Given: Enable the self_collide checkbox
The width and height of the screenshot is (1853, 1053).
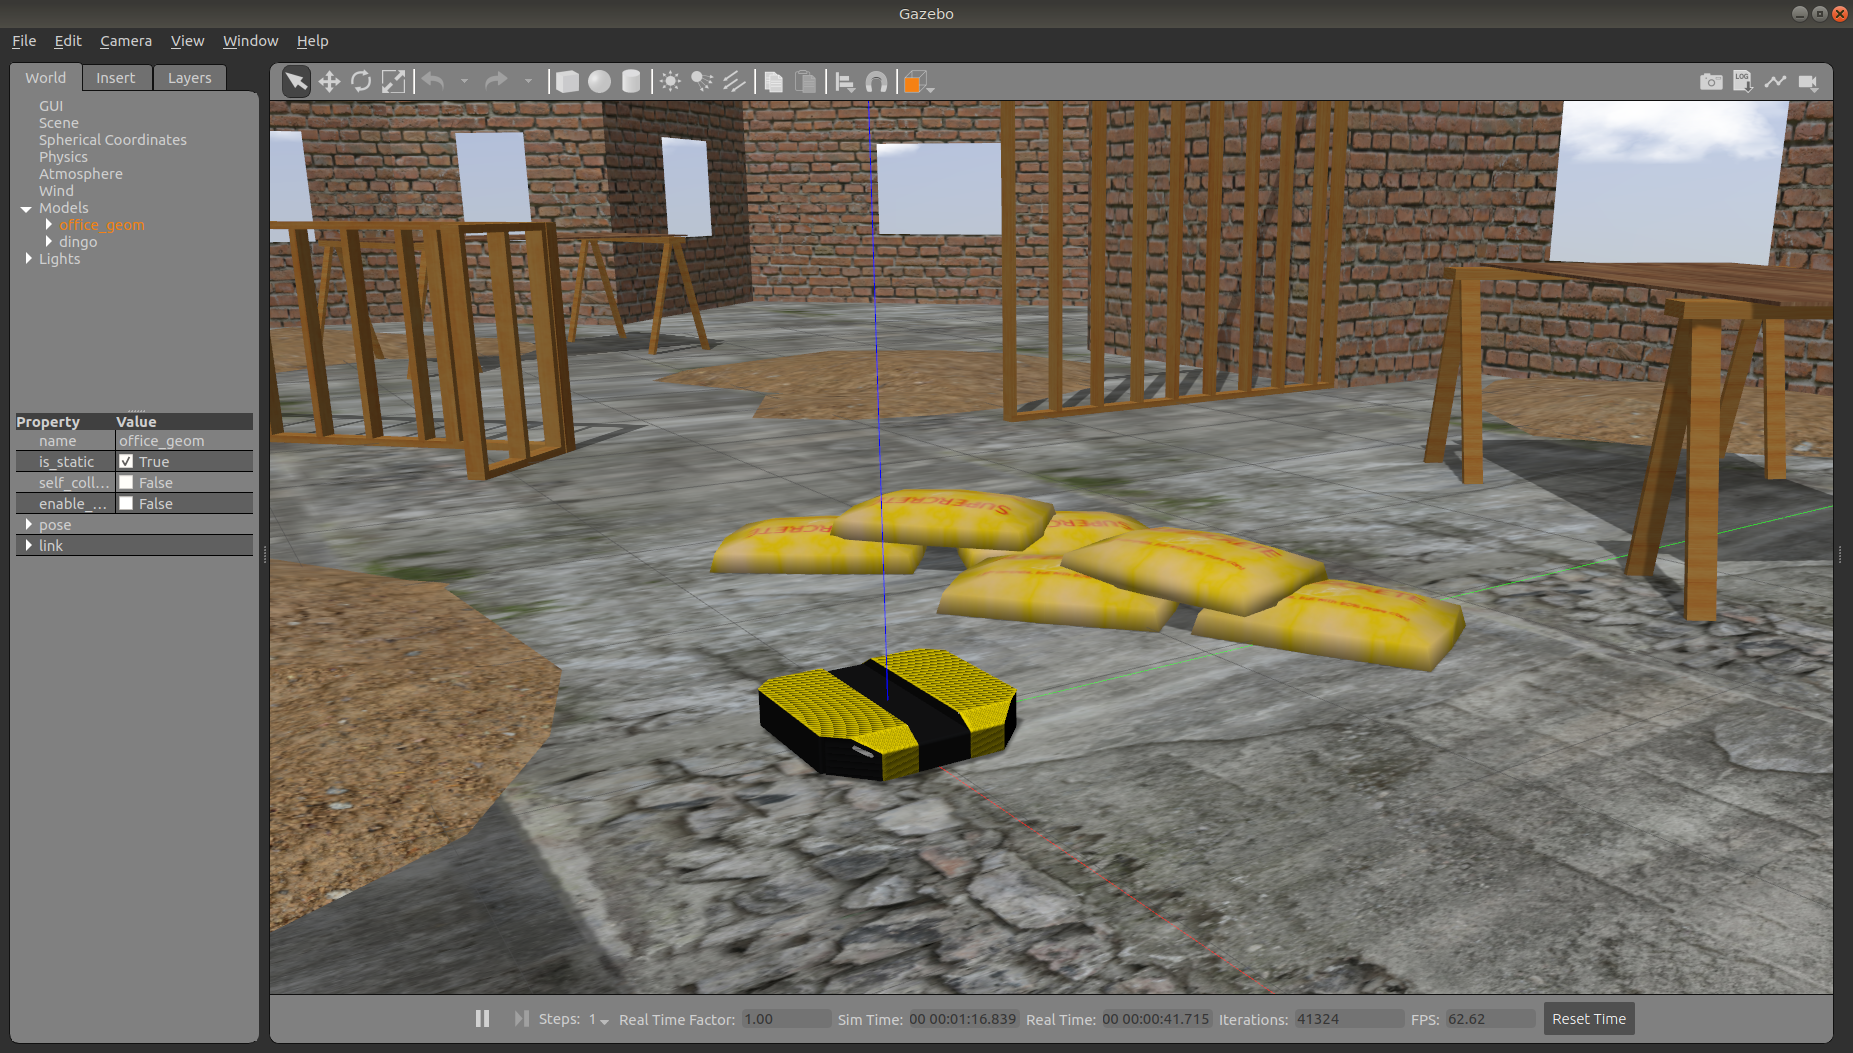Looking at the screenshot, I should (126, 482).
